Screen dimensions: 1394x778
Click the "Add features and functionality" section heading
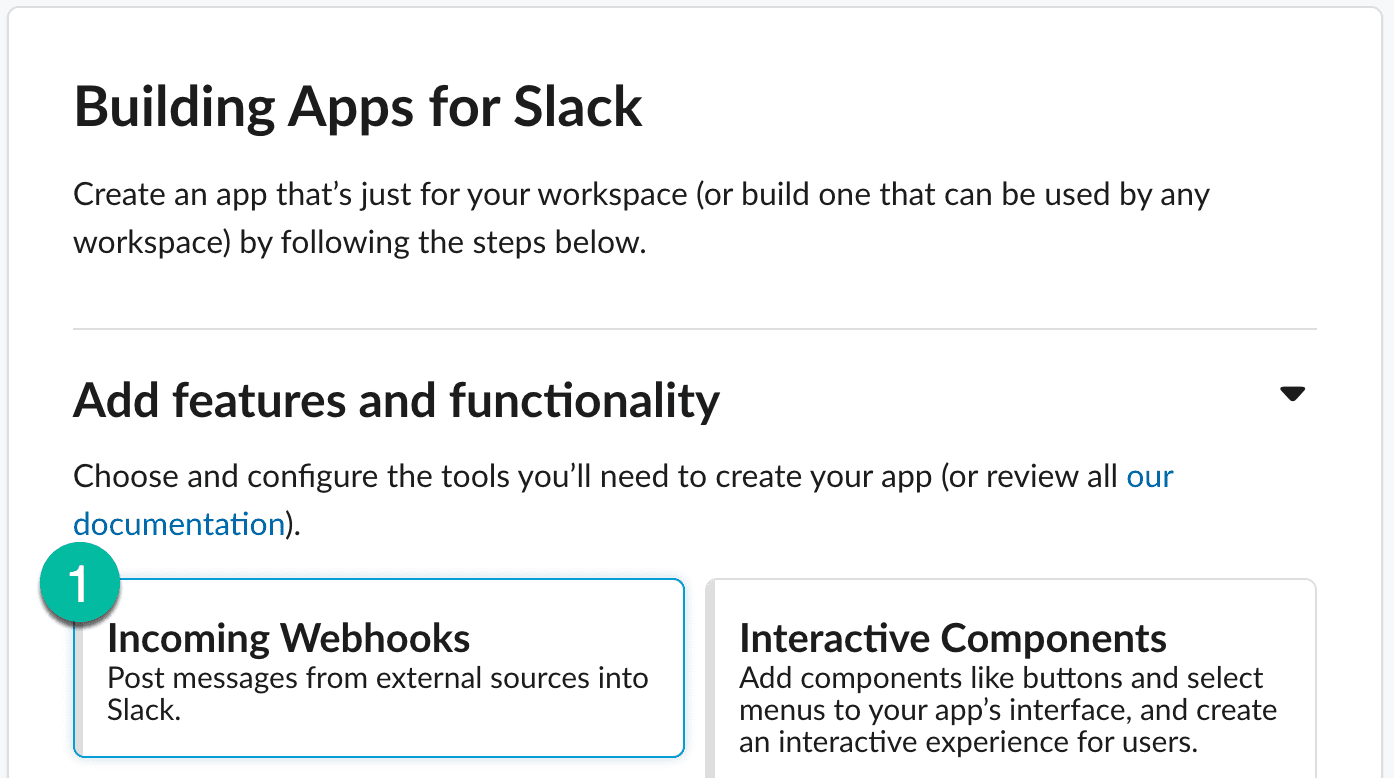pos(396,401)
